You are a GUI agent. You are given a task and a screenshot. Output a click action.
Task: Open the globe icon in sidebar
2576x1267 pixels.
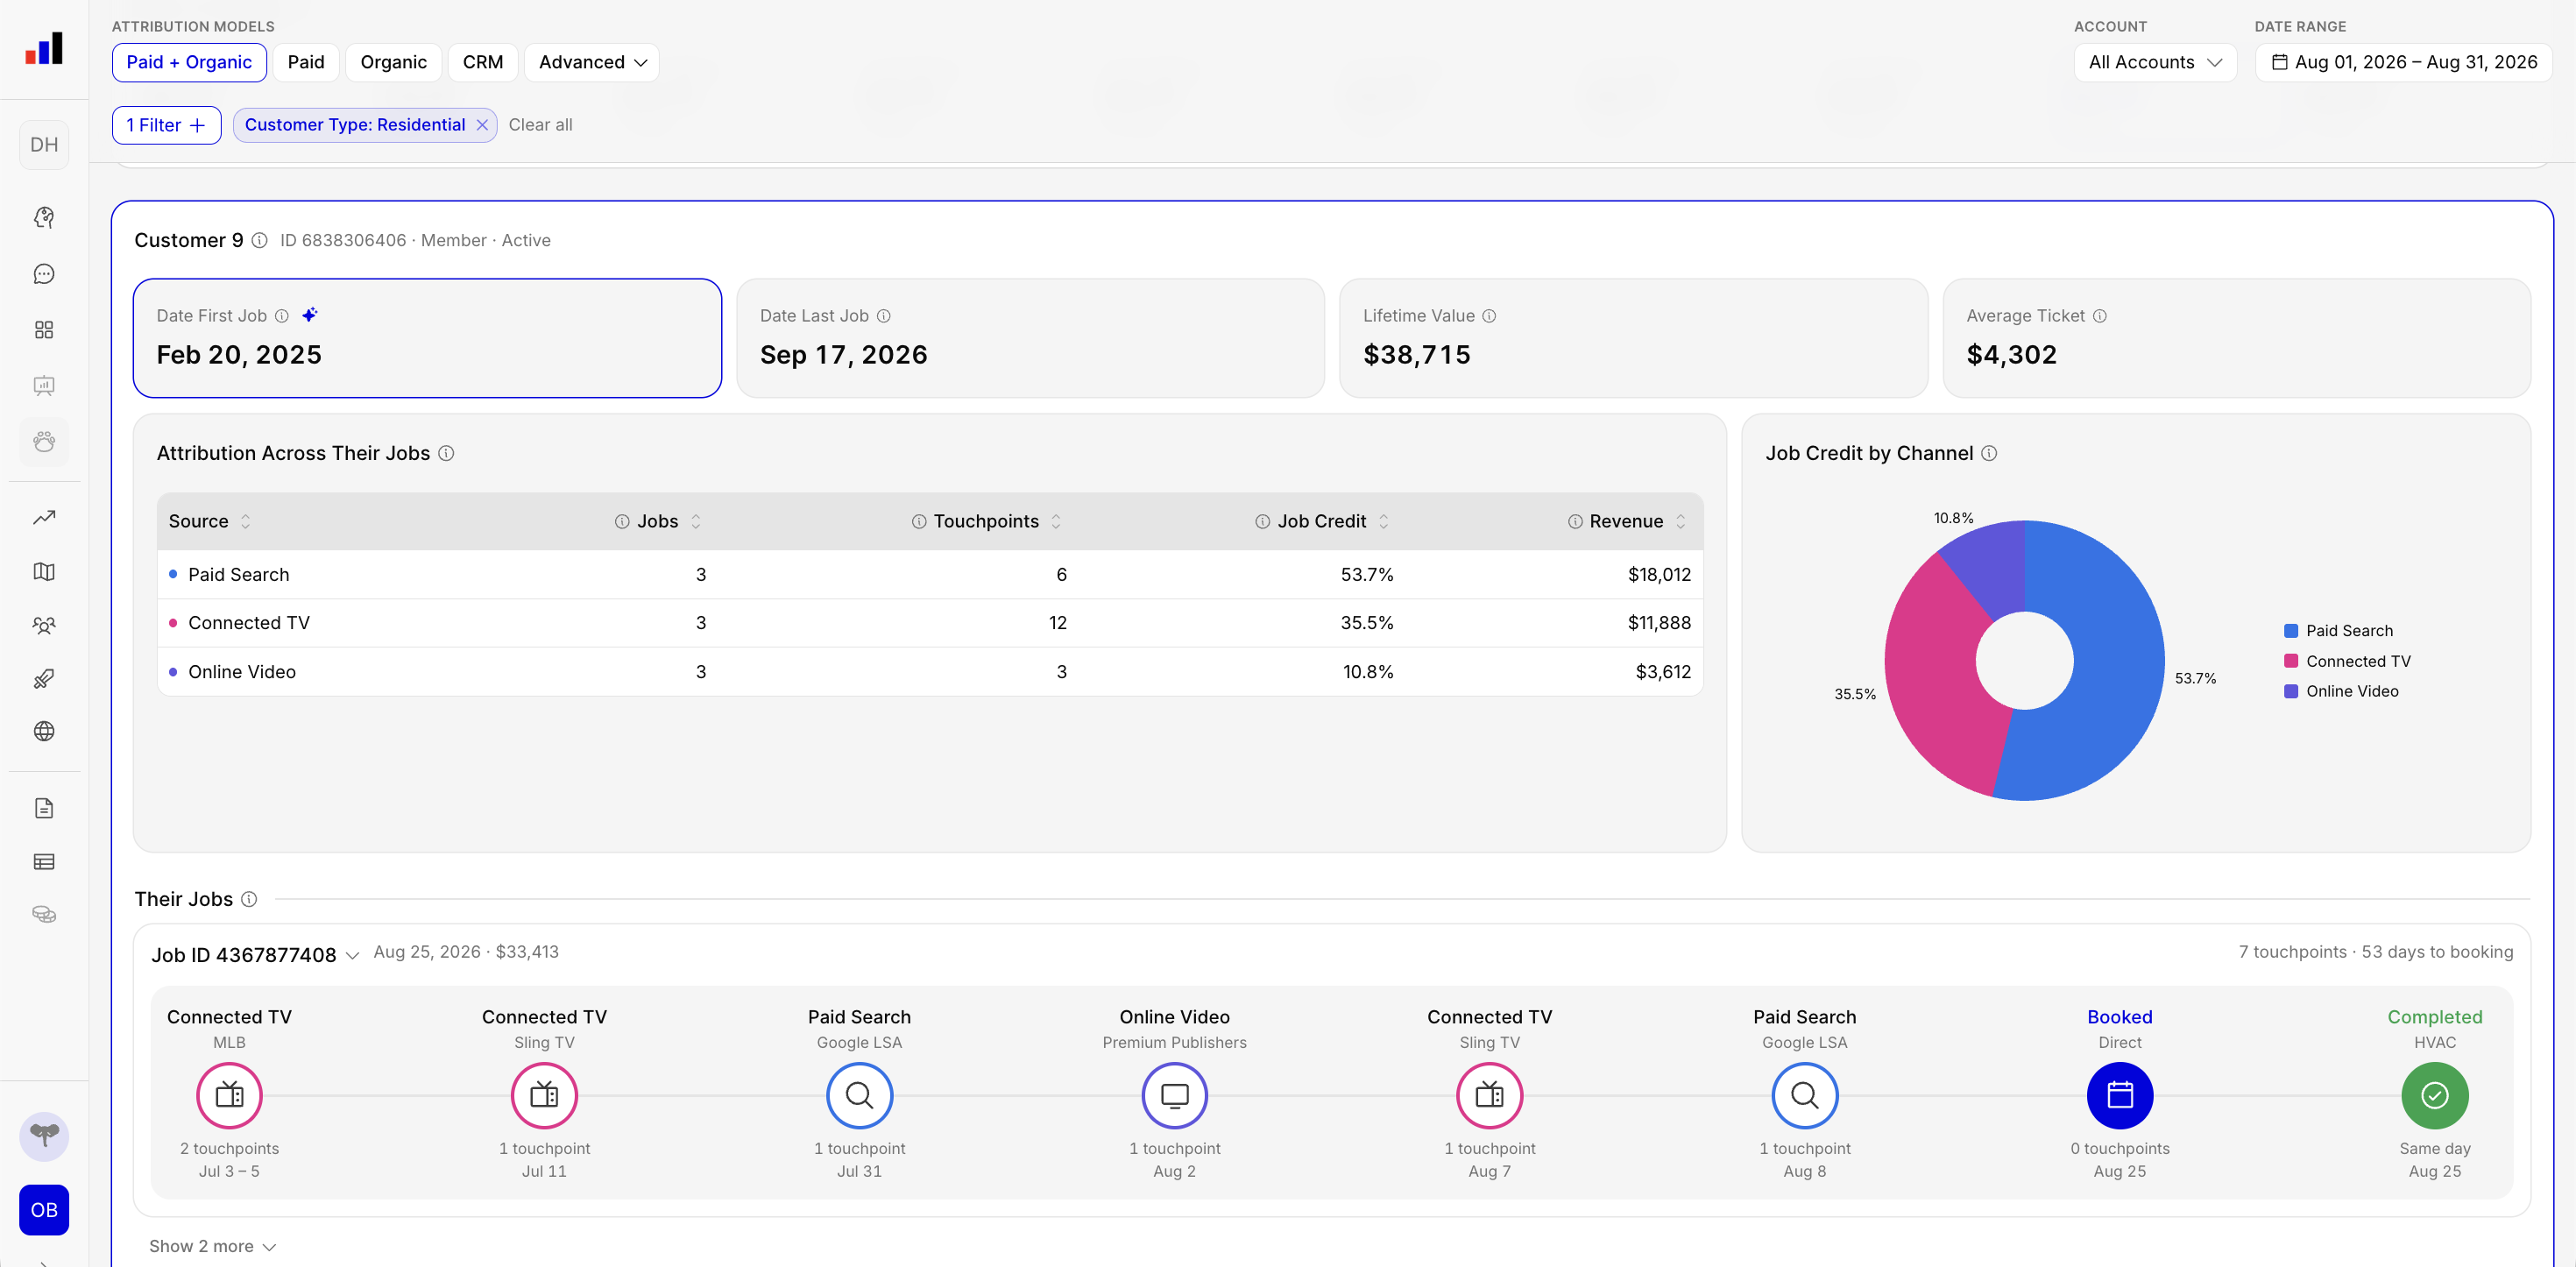point(44,732)
